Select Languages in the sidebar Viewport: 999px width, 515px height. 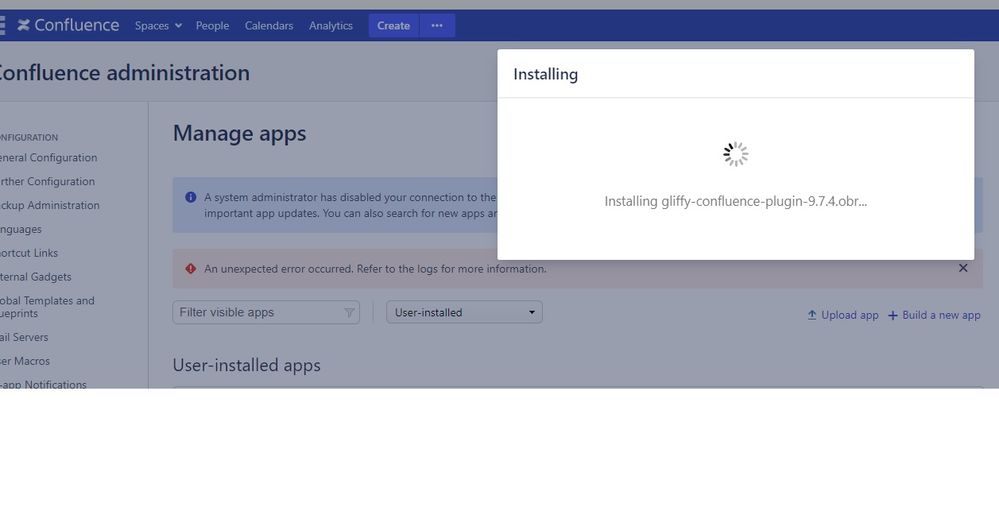point(20,229)
